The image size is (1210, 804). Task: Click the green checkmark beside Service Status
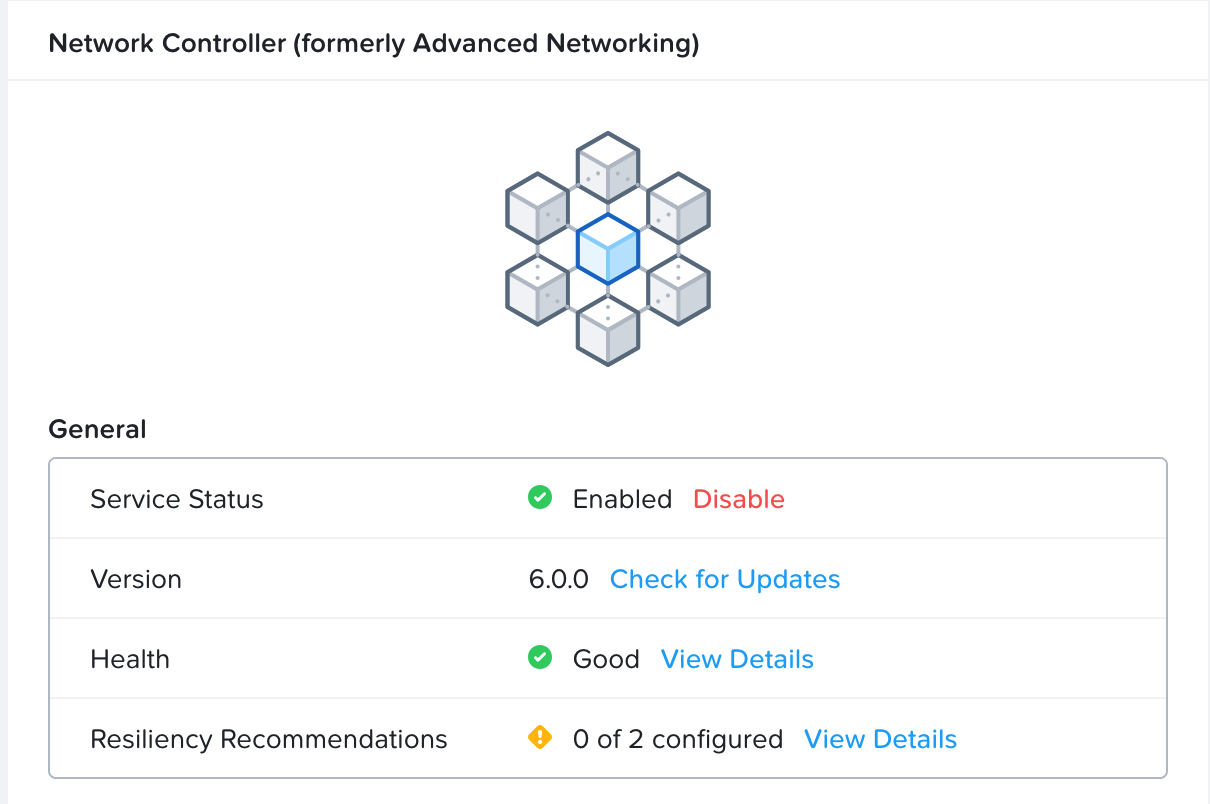pos(540,497)
